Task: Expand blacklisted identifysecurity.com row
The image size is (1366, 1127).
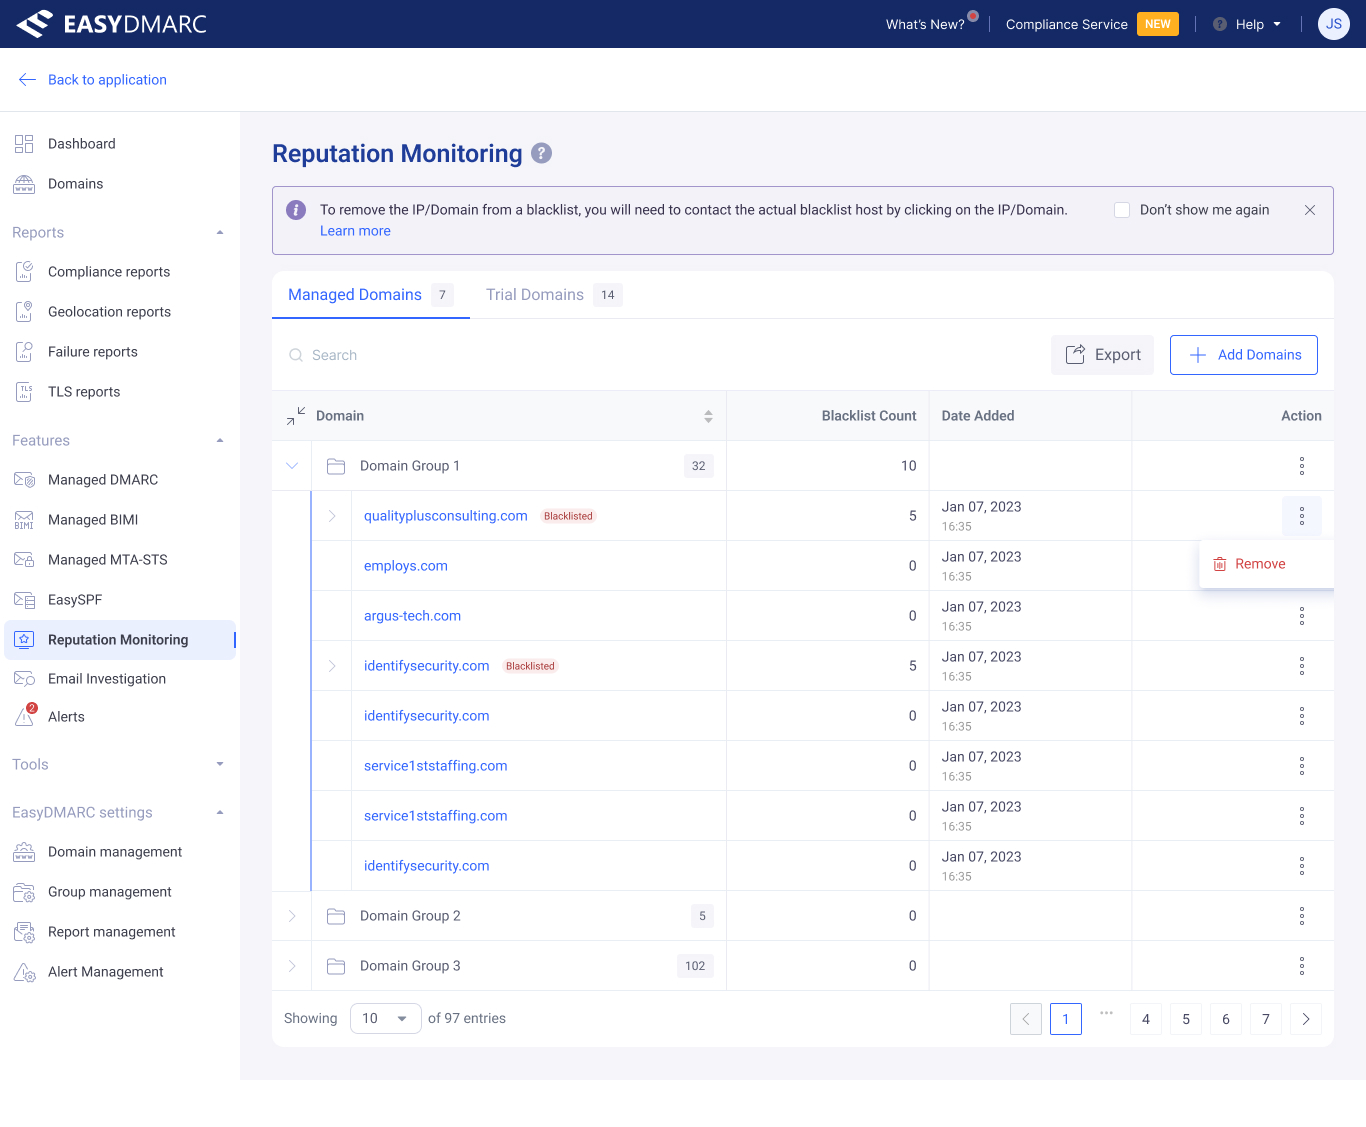Action: tap(332, 666)
